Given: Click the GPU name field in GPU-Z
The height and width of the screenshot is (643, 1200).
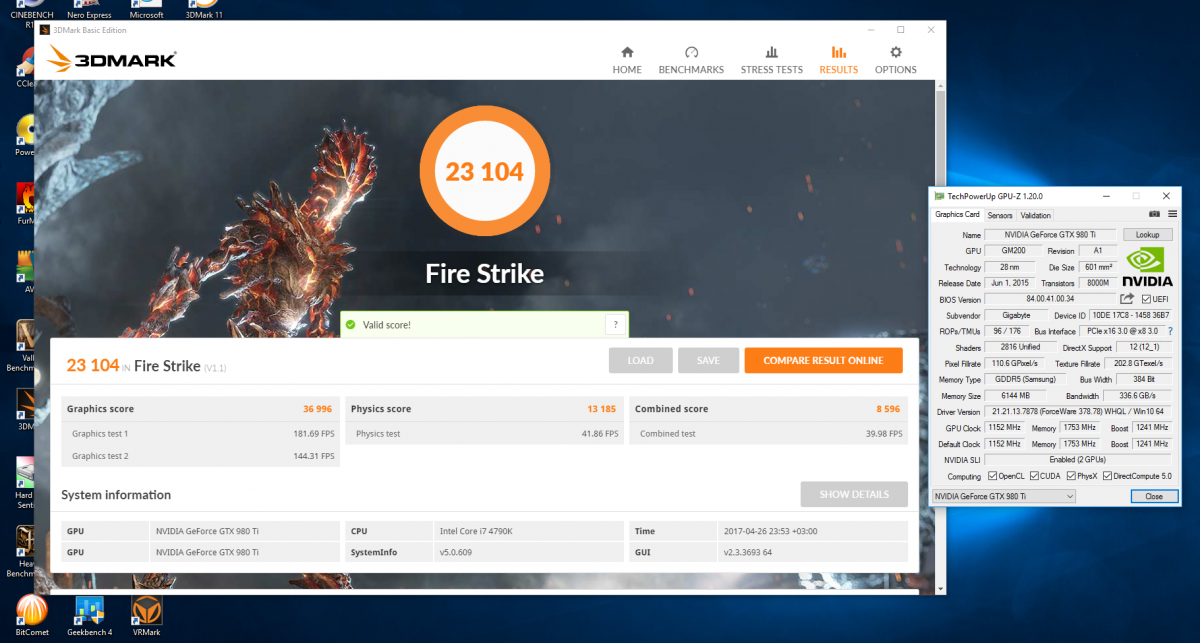Looking at the screenshot, I should 1051,234.
